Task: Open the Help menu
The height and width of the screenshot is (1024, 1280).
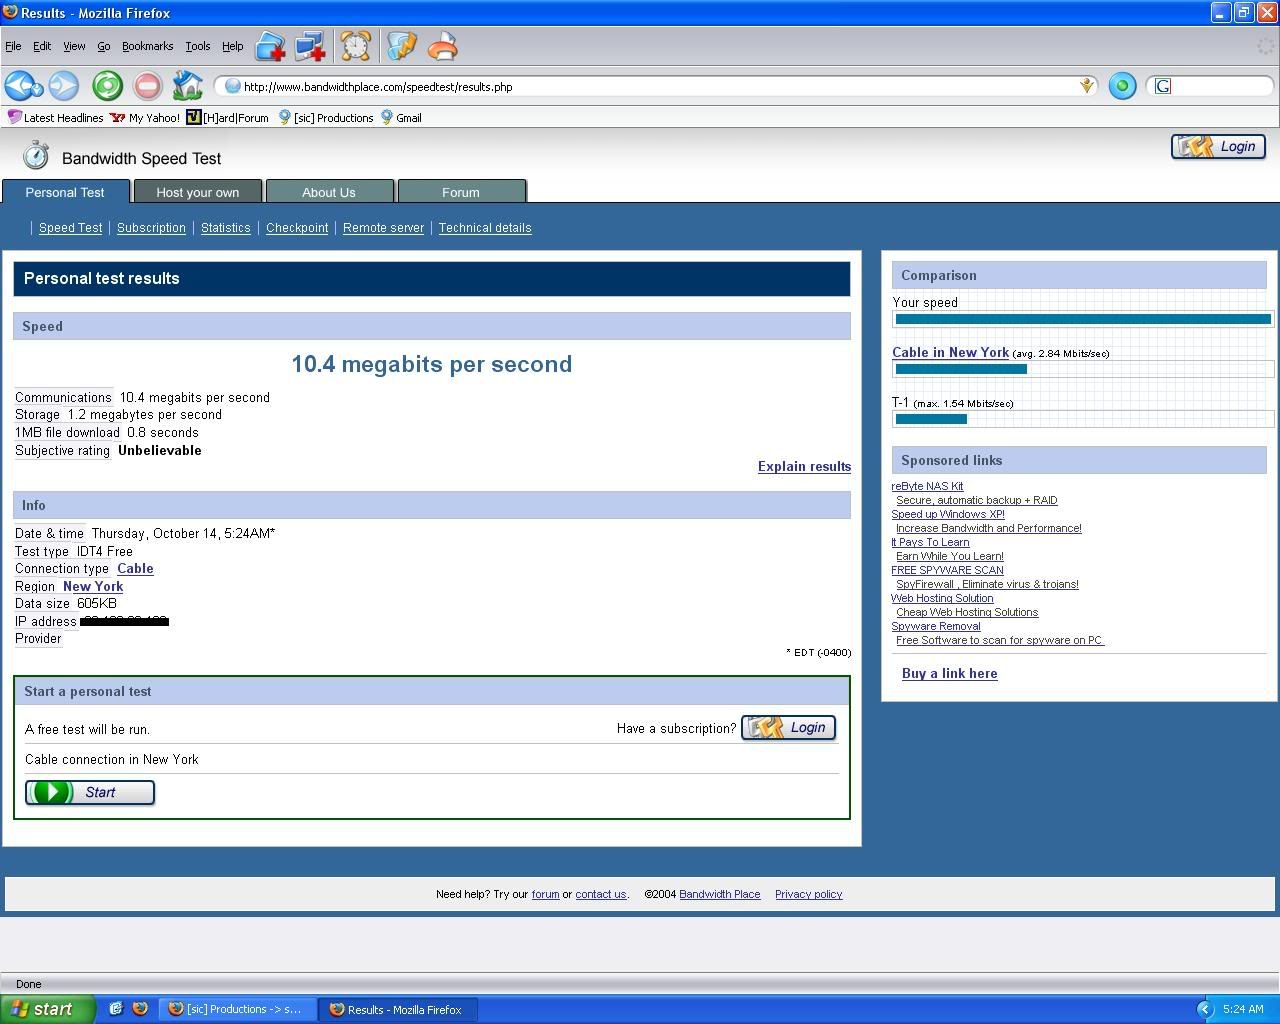Action: tap(233, 46)
